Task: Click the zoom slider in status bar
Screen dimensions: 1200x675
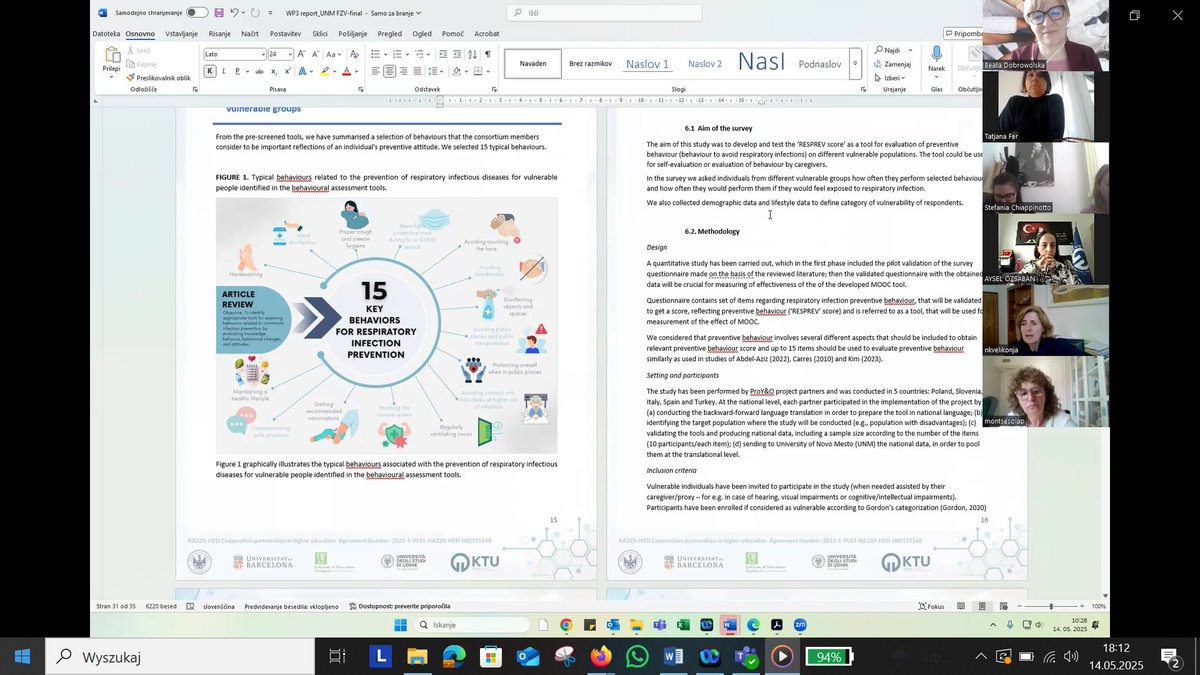Action: coord(1050,606)
